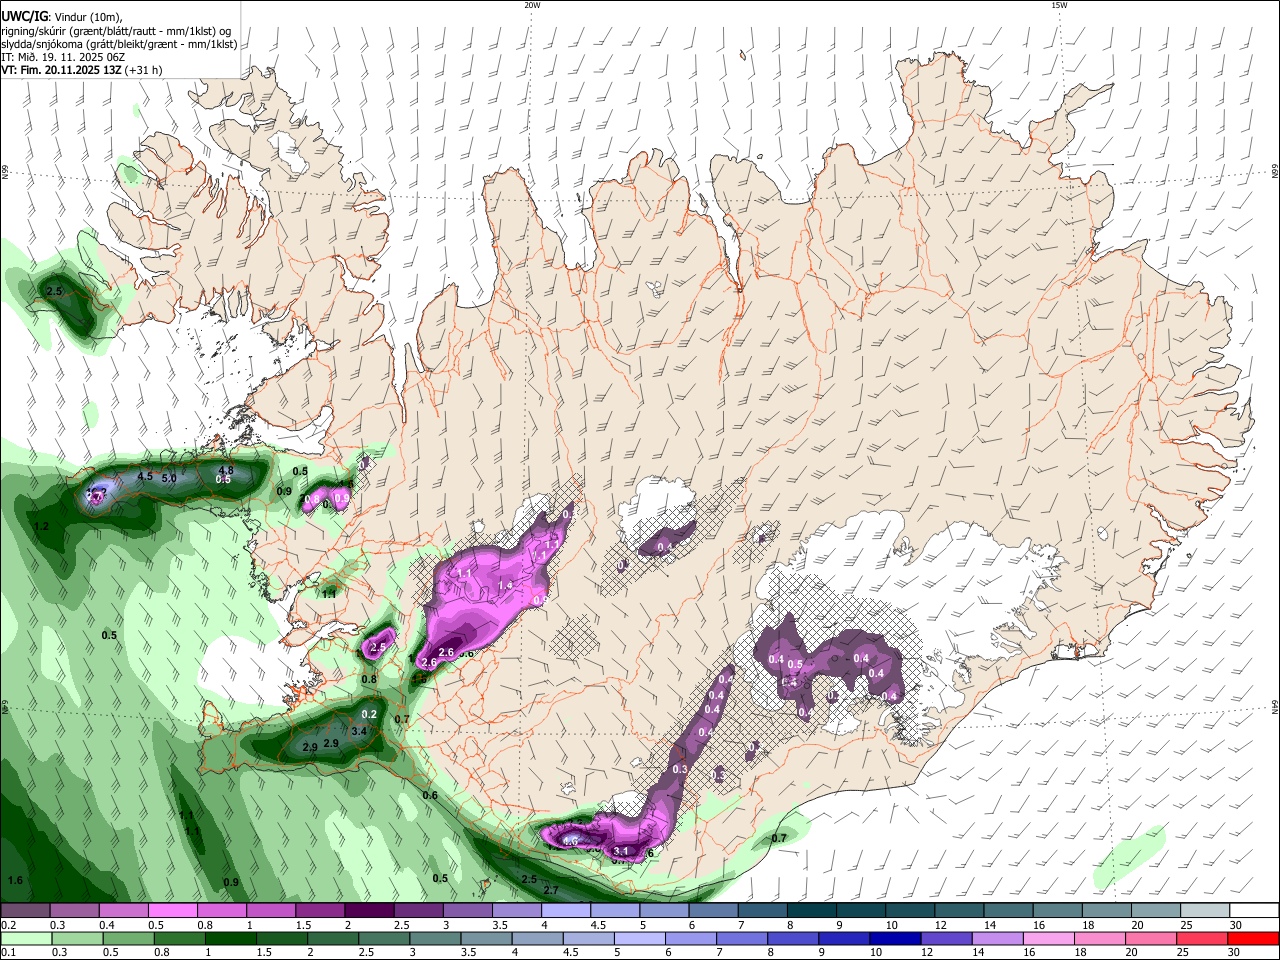Pick the white 30 swatch in the purple legend row
This screenshot has width=1280, height=960.
click(1253, 911)
